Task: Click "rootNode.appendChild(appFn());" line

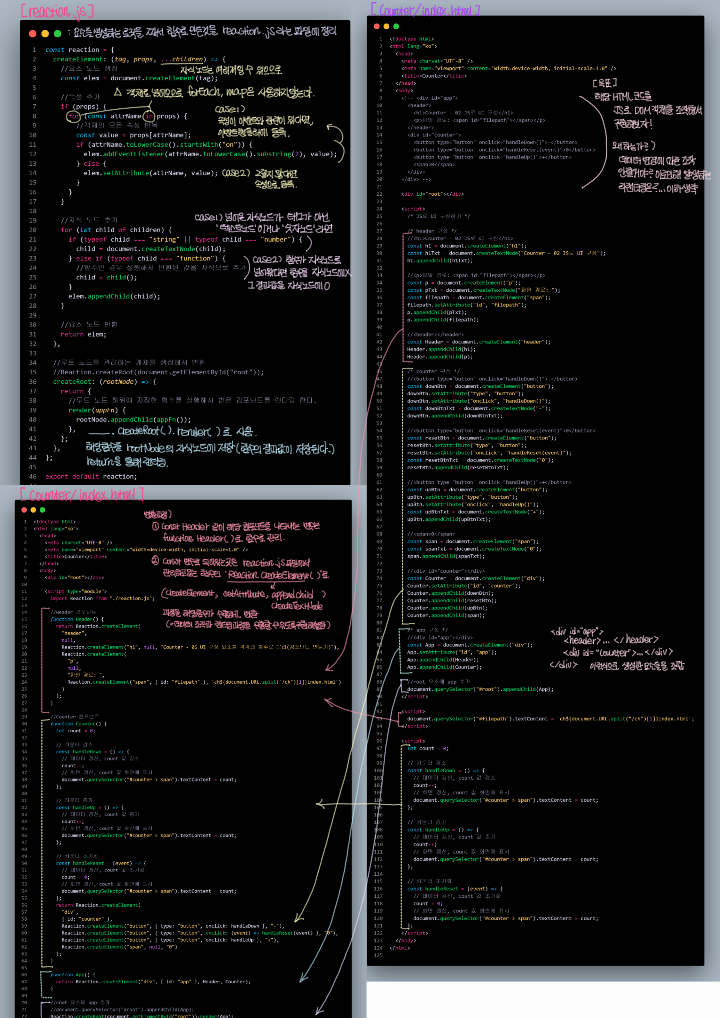Action: (x=133, y=419)
